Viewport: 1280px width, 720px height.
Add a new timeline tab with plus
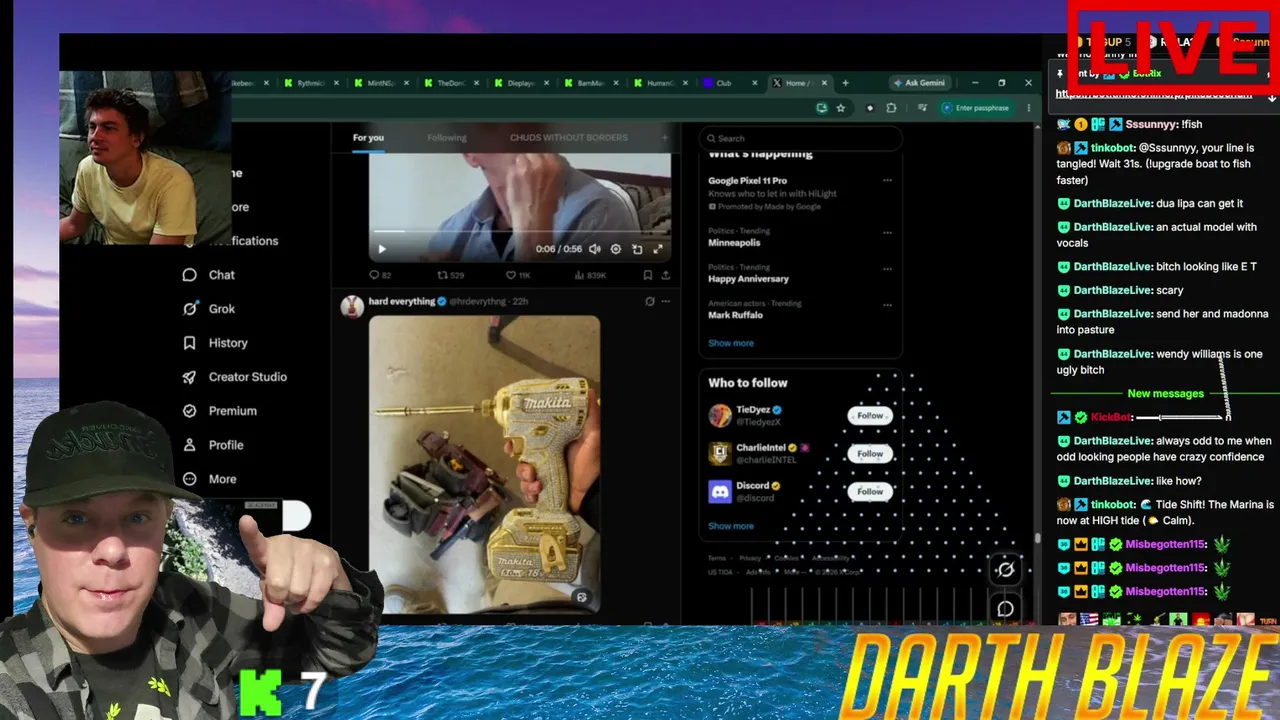click(665, 138)
